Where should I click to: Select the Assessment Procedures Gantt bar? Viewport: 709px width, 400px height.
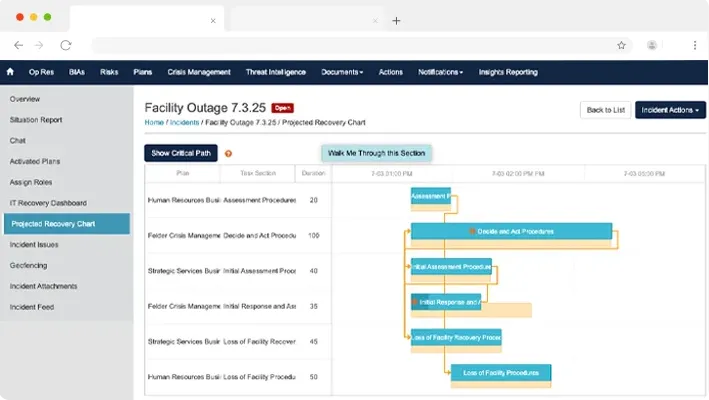coord(431,196)
